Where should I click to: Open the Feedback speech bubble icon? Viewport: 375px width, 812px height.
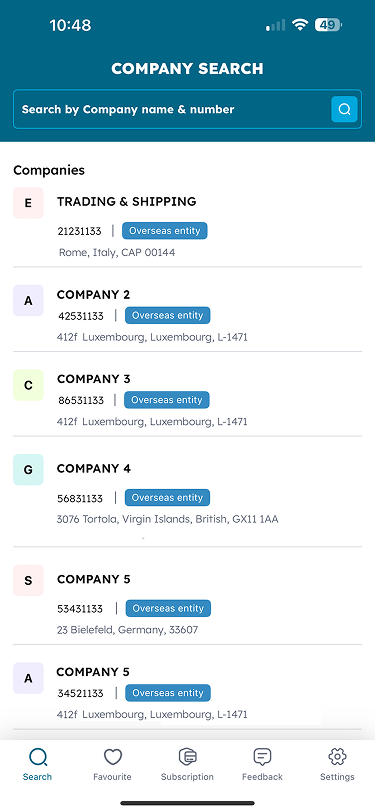point(262,757)
